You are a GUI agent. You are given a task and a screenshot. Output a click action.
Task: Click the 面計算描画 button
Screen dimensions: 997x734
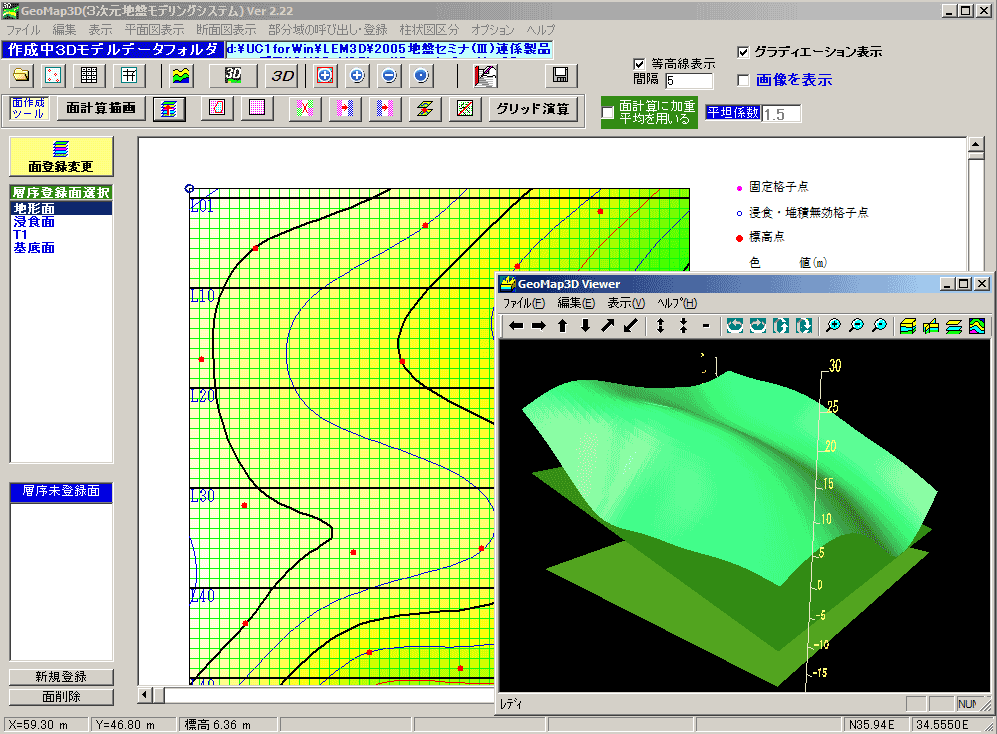click(x=101, y=108)
